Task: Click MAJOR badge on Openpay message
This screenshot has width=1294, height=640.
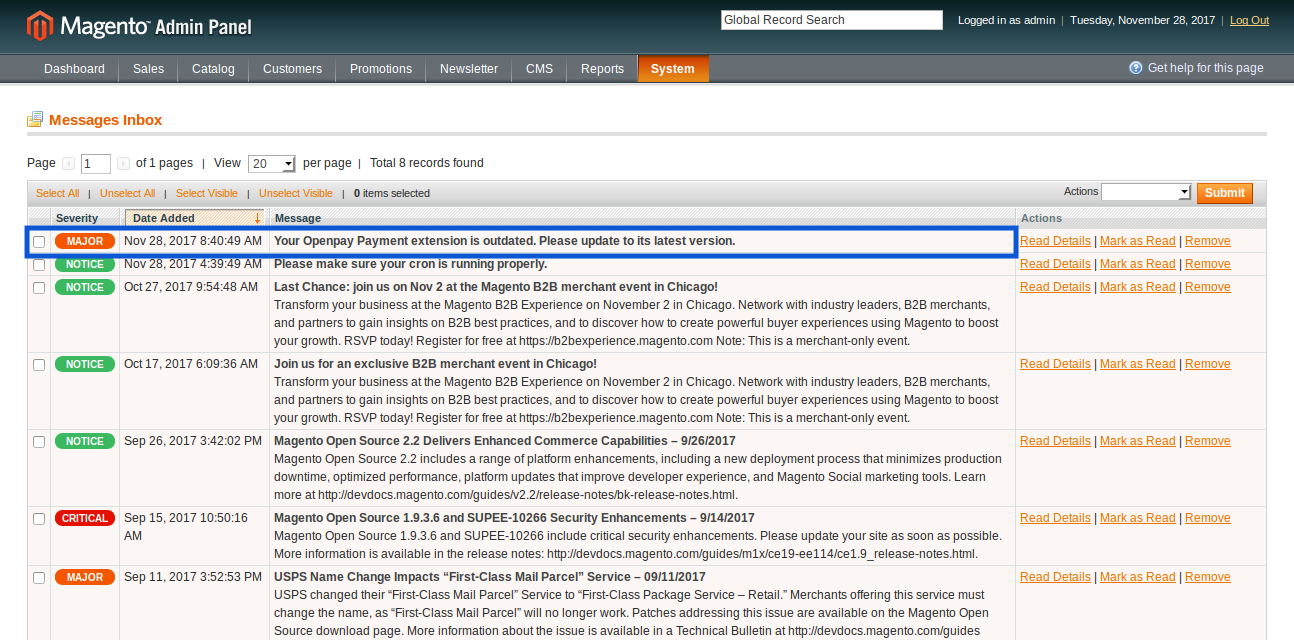Action: pos(84,241)
